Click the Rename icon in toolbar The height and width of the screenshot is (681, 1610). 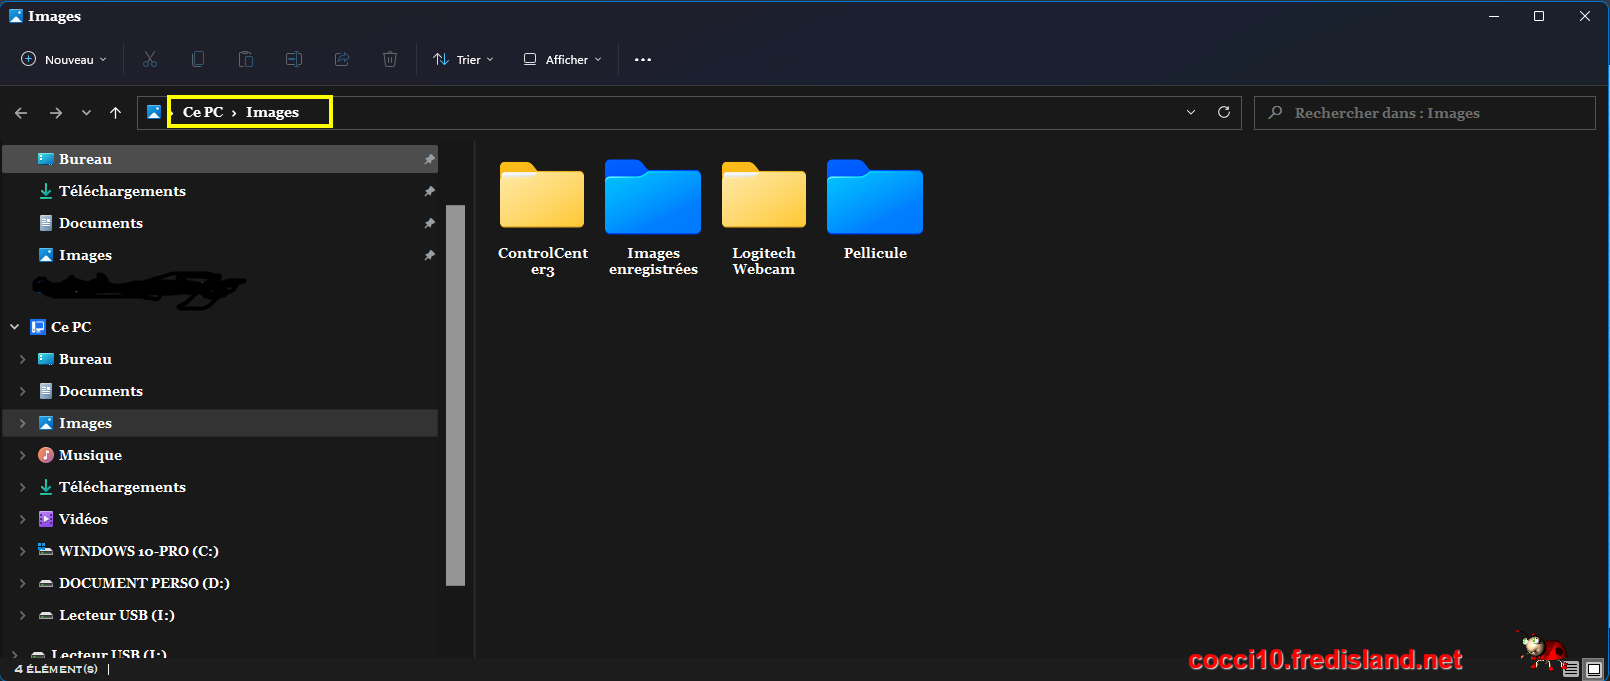pyautogui.click(x=294, y=60)
